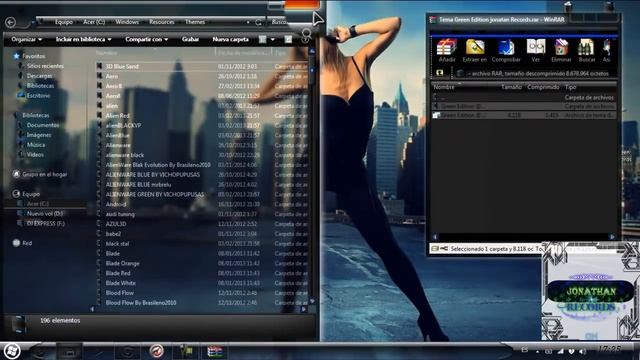Open the red compass taskbar icon

(156, 351)
